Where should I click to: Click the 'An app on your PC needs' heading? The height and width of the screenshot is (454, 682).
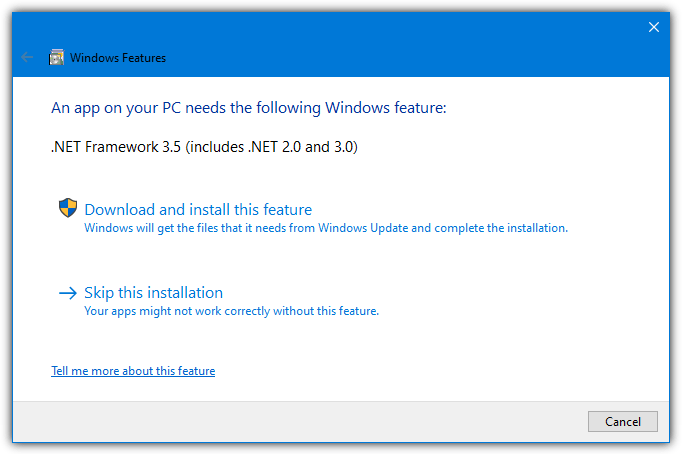(x=249, y=108)
